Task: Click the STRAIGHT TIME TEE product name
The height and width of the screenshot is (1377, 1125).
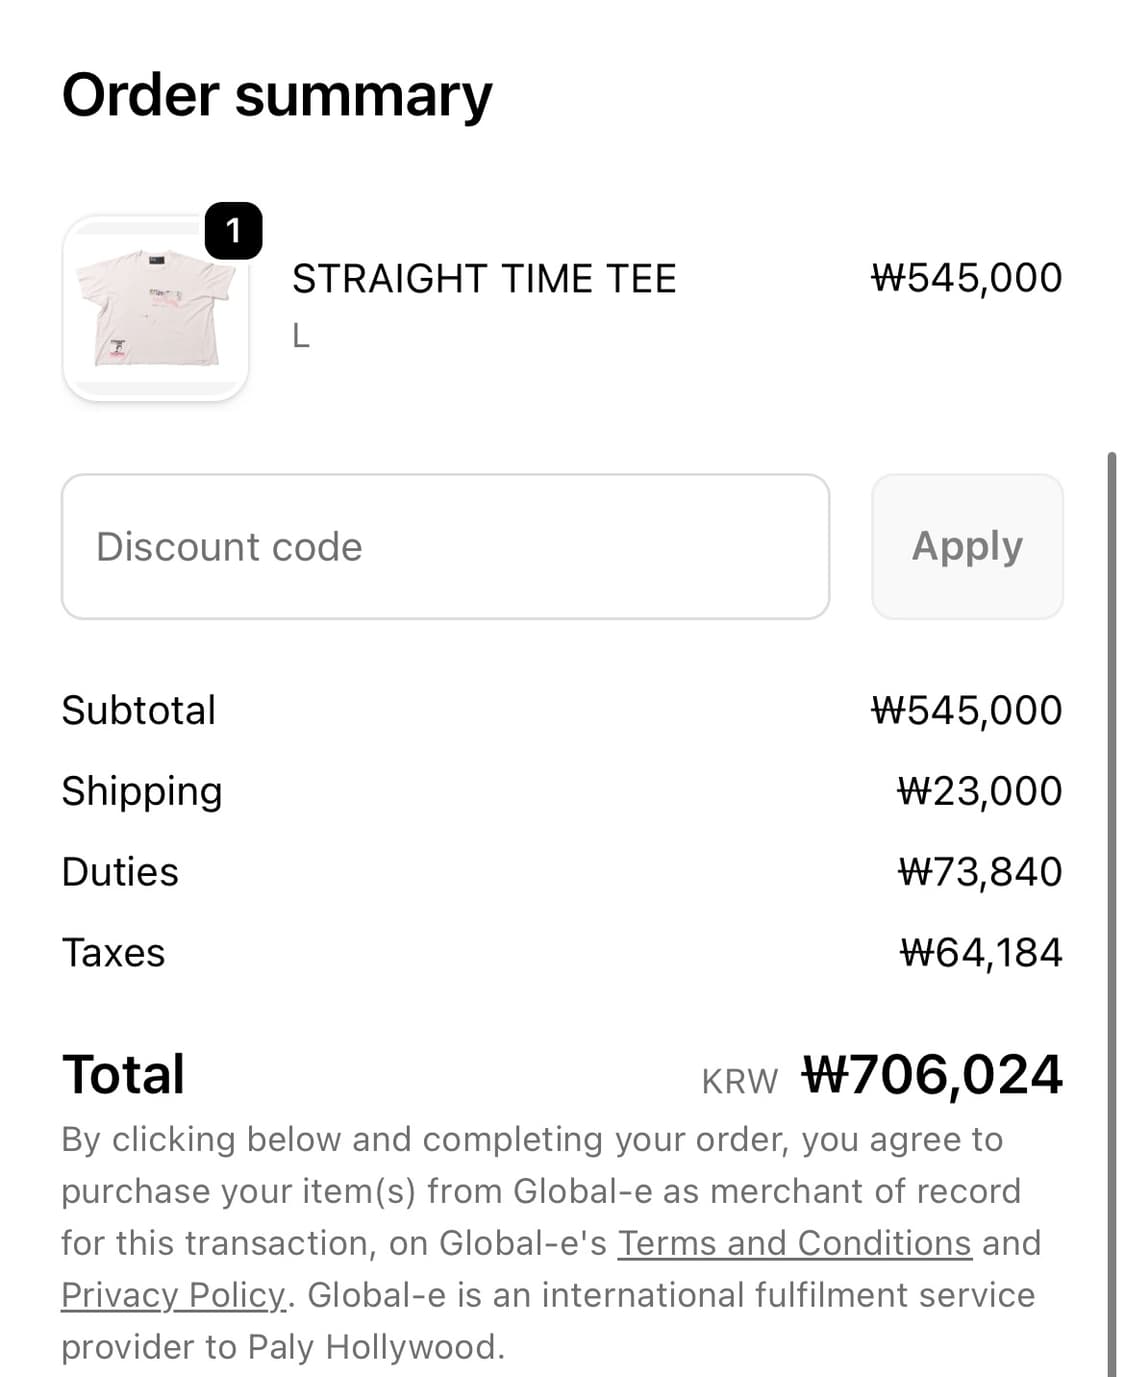Action: [484, 278]
